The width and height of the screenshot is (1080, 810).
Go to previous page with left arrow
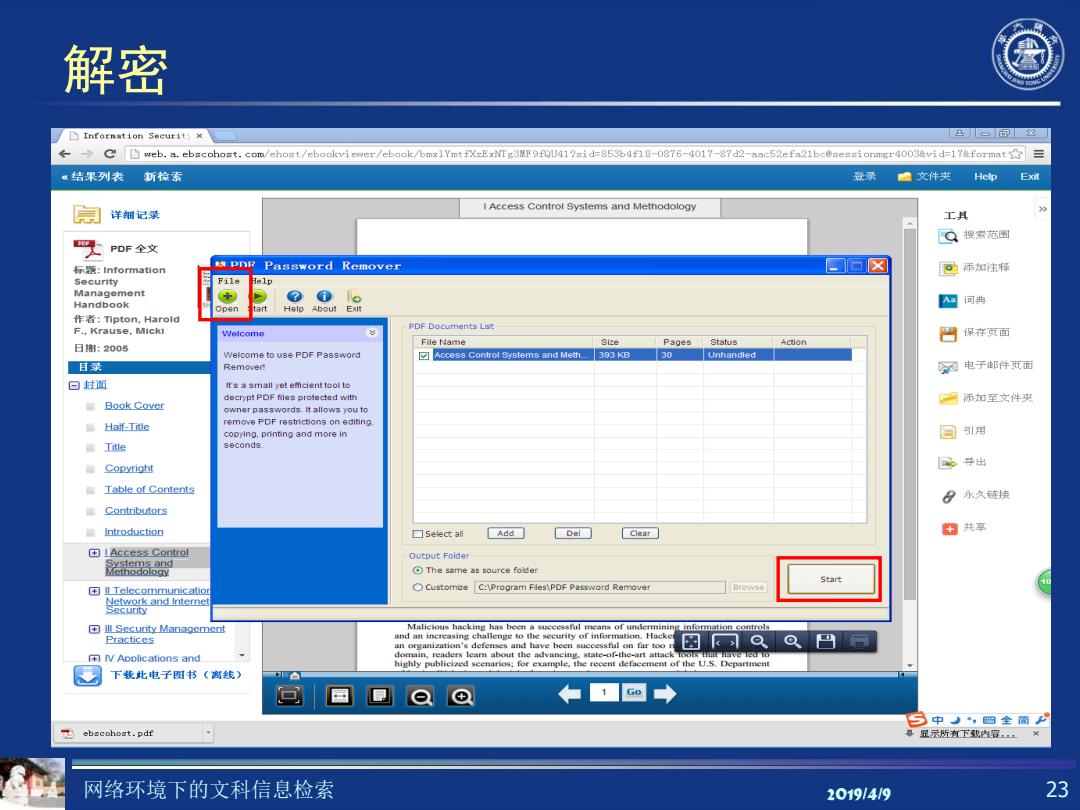click(570, 694)
